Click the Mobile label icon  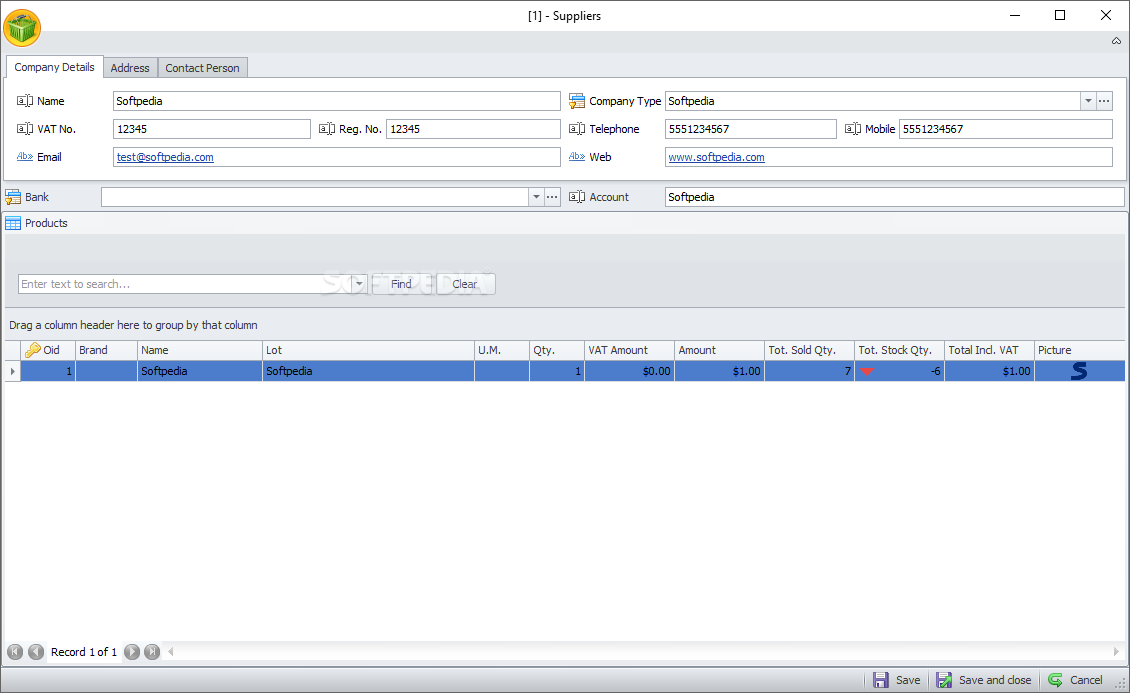(853, 129)
